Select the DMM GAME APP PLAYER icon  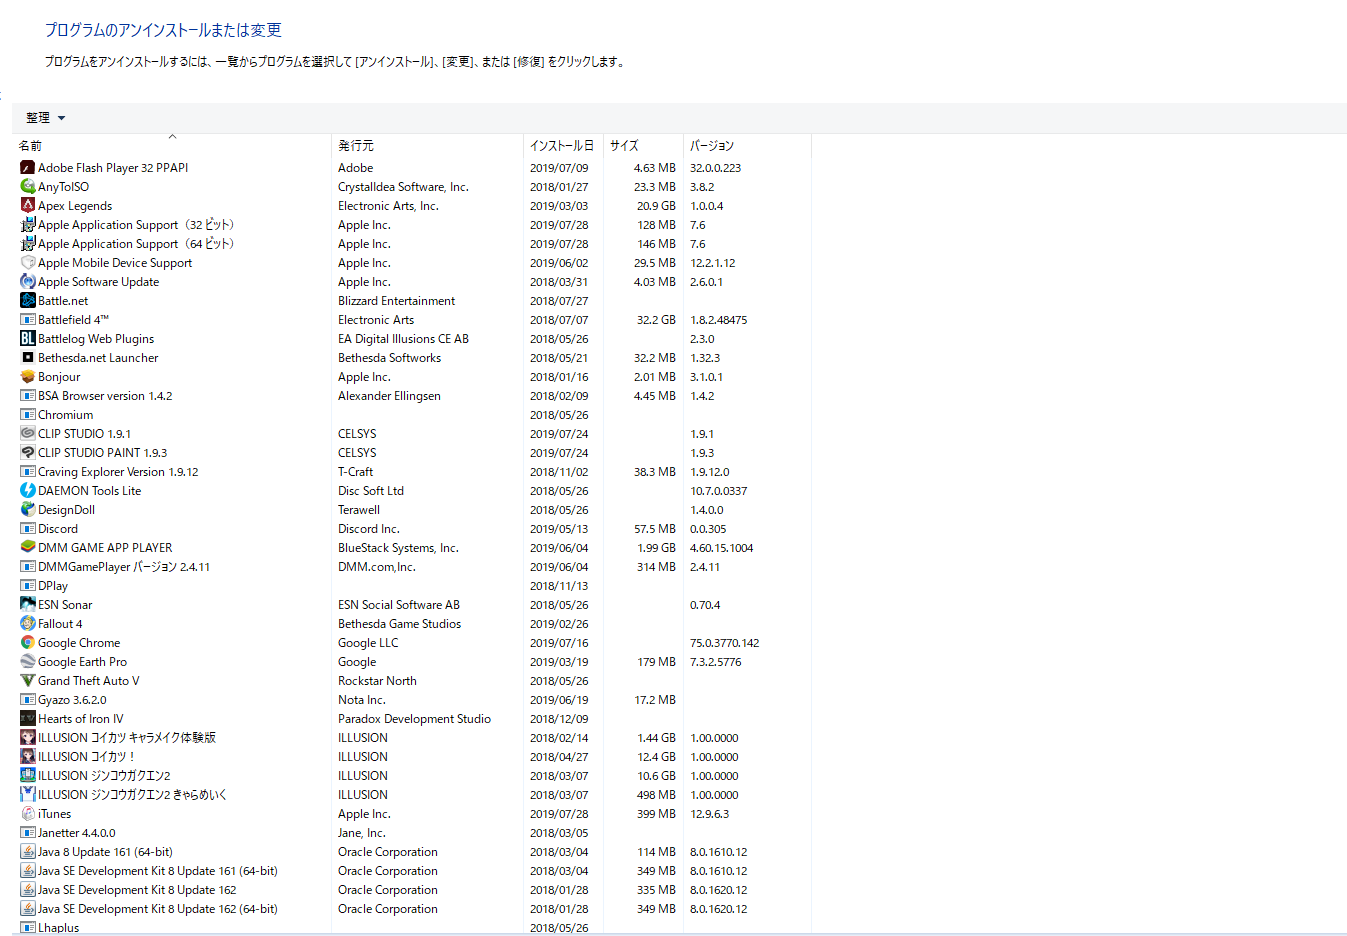pos(28,548)
